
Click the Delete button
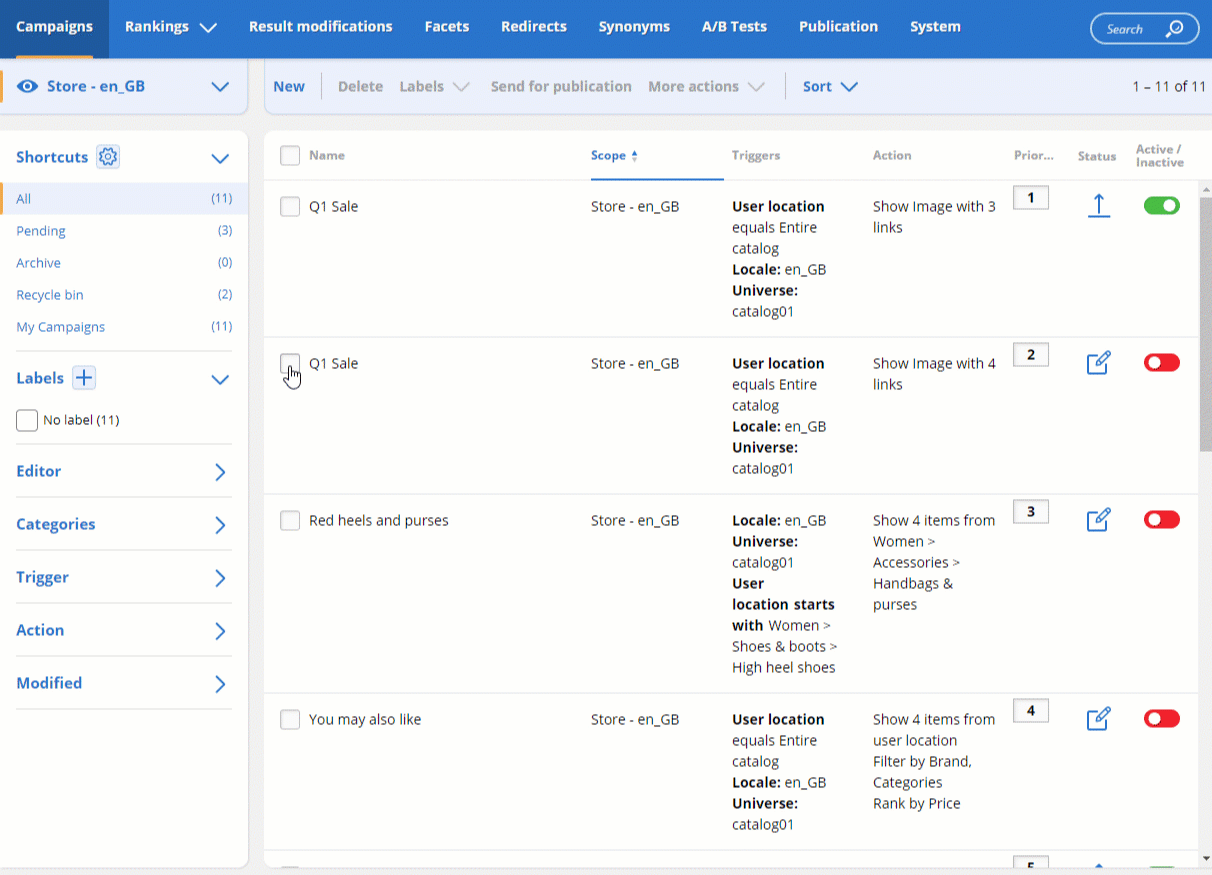[360, 87]
